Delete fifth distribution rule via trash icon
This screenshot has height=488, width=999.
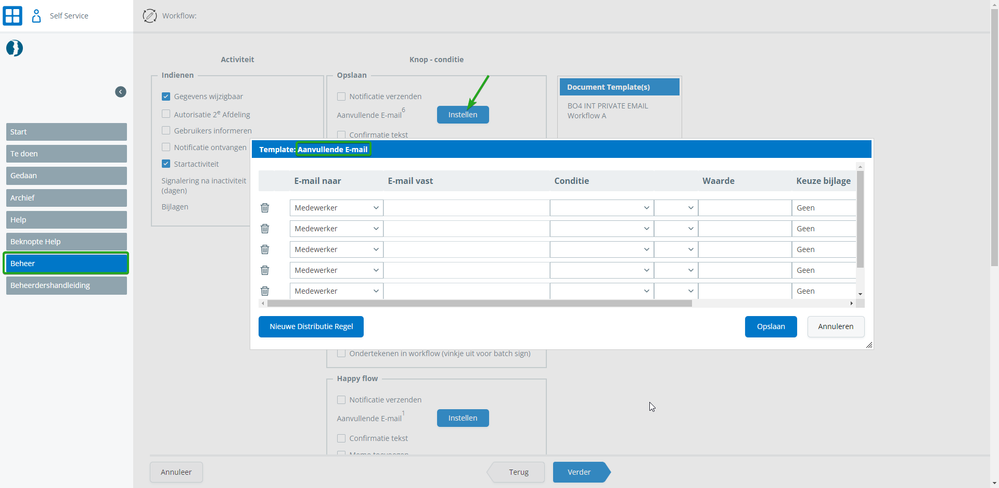265,291
